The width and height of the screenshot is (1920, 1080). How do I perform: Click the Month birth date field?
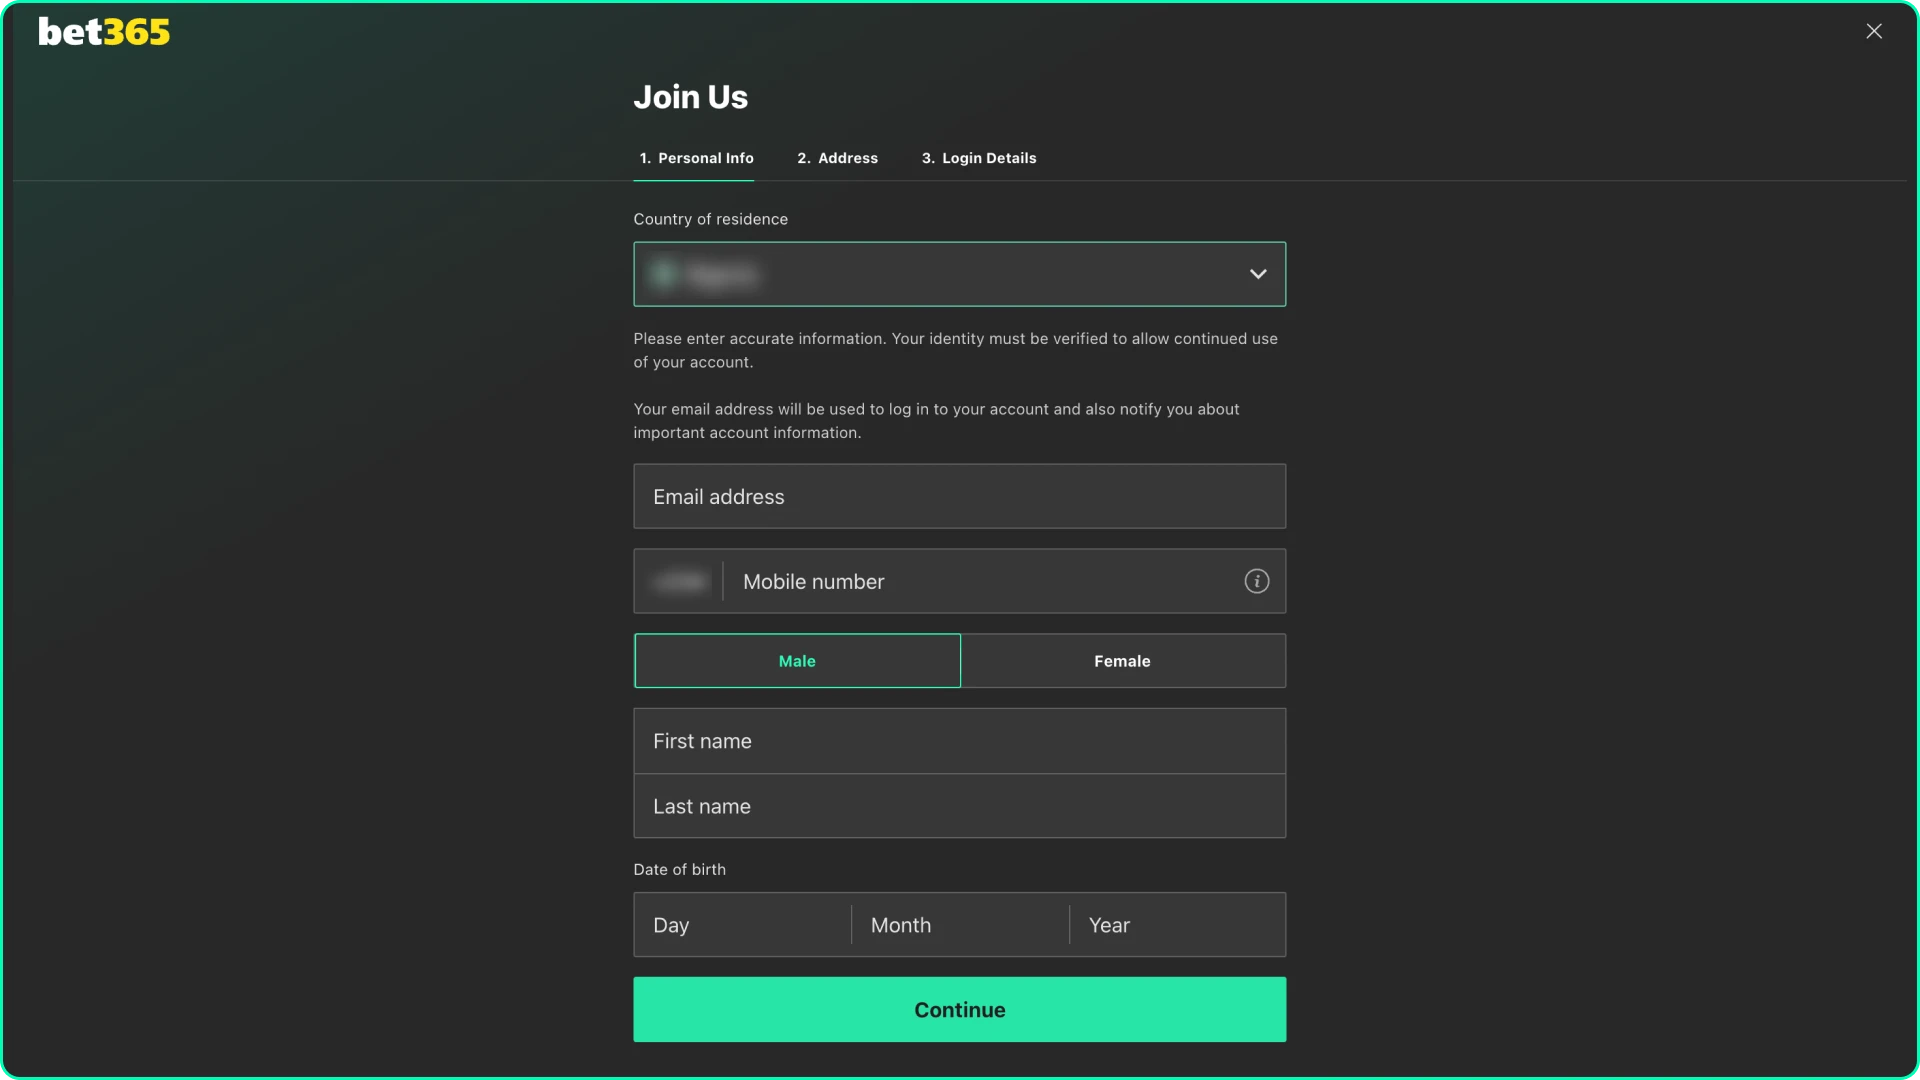(958, 925)
